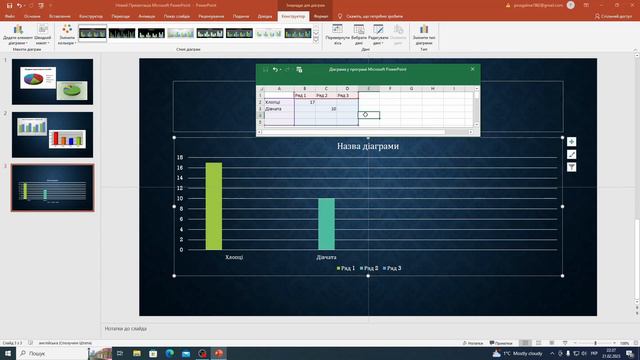The height and width of the screenshot is (360, 640).
Task: Click Chart Elements plus button
Action: pos(571,142)
